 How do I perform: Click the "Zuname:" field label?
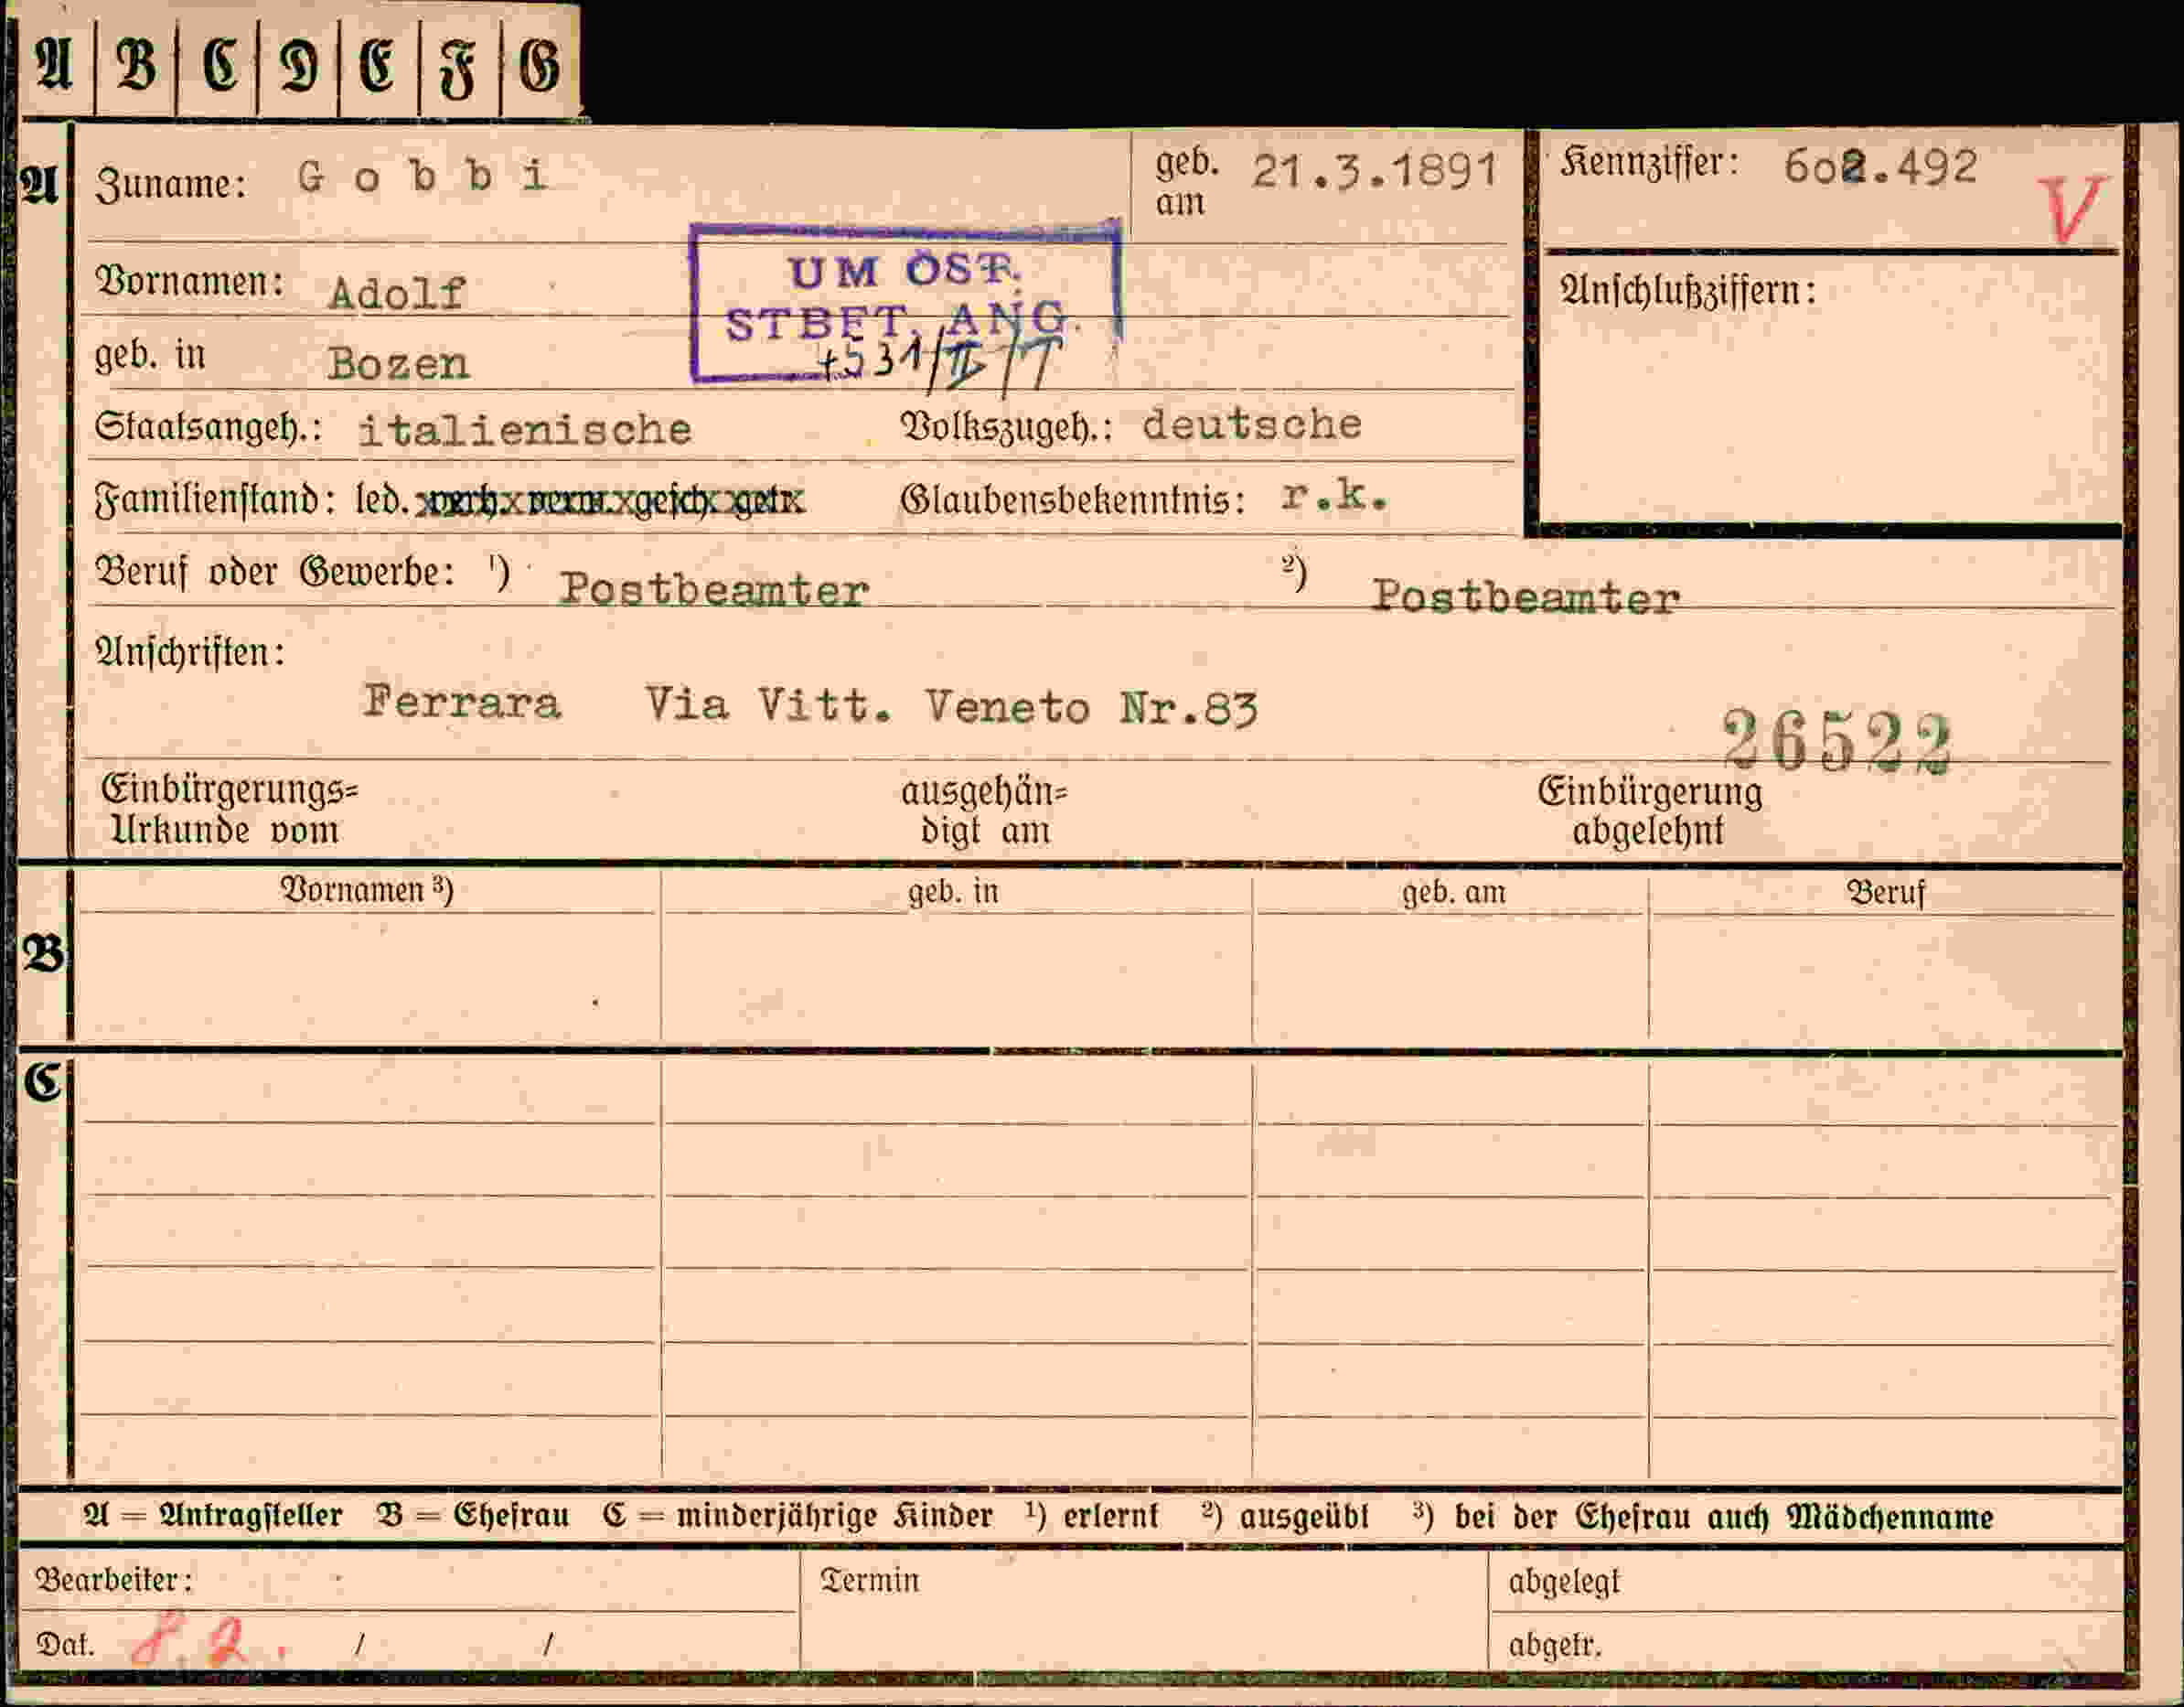tap(170, 184)
